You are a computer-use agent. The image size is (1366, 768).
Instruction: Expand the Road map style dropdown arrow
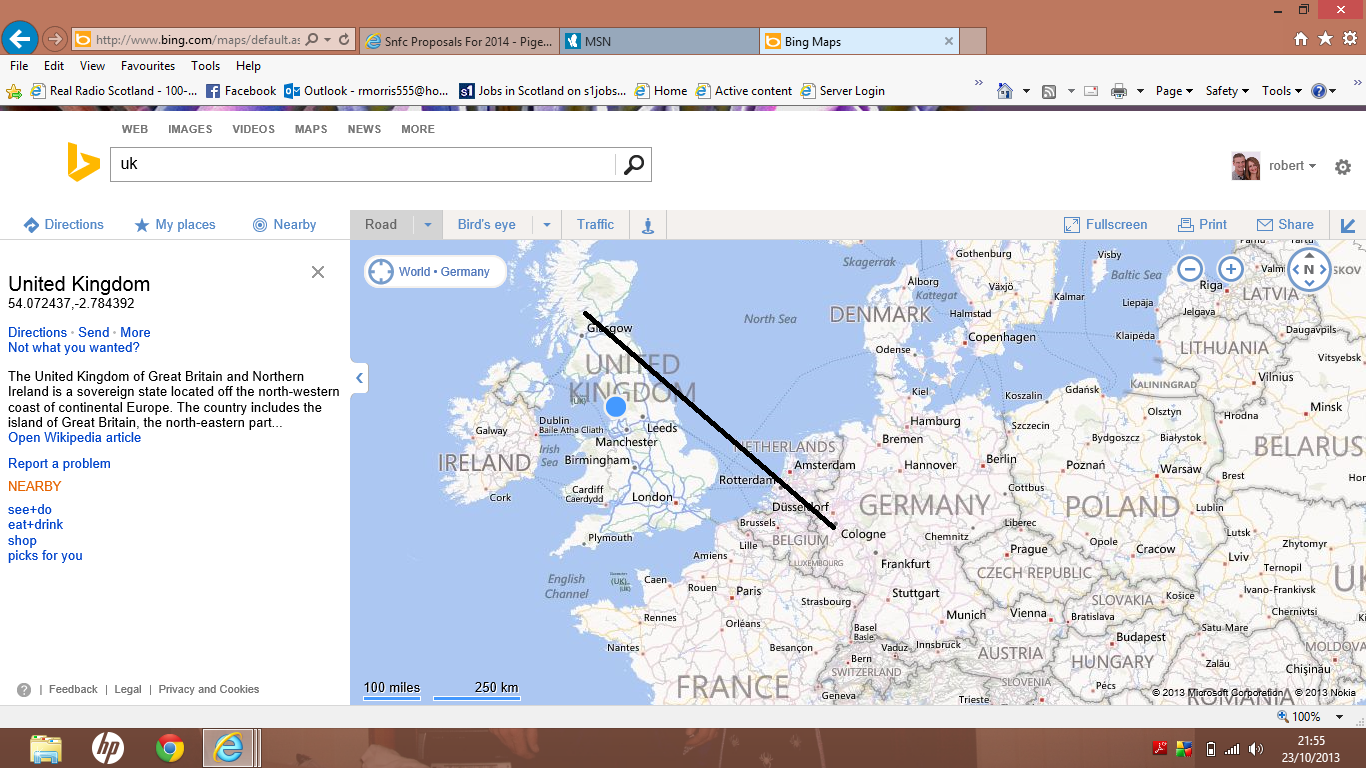tap(428, 225)
